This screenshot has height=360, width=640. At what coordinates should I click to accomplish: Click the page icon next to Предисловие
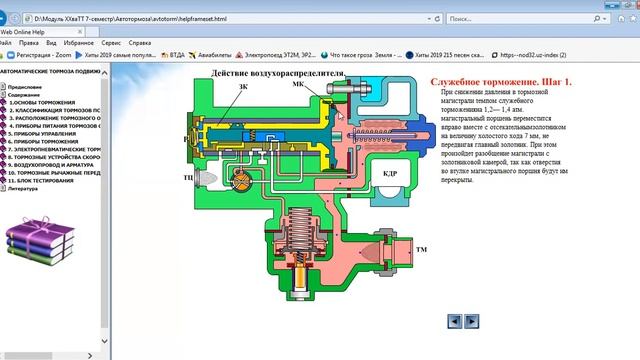[x=3, y=87]
